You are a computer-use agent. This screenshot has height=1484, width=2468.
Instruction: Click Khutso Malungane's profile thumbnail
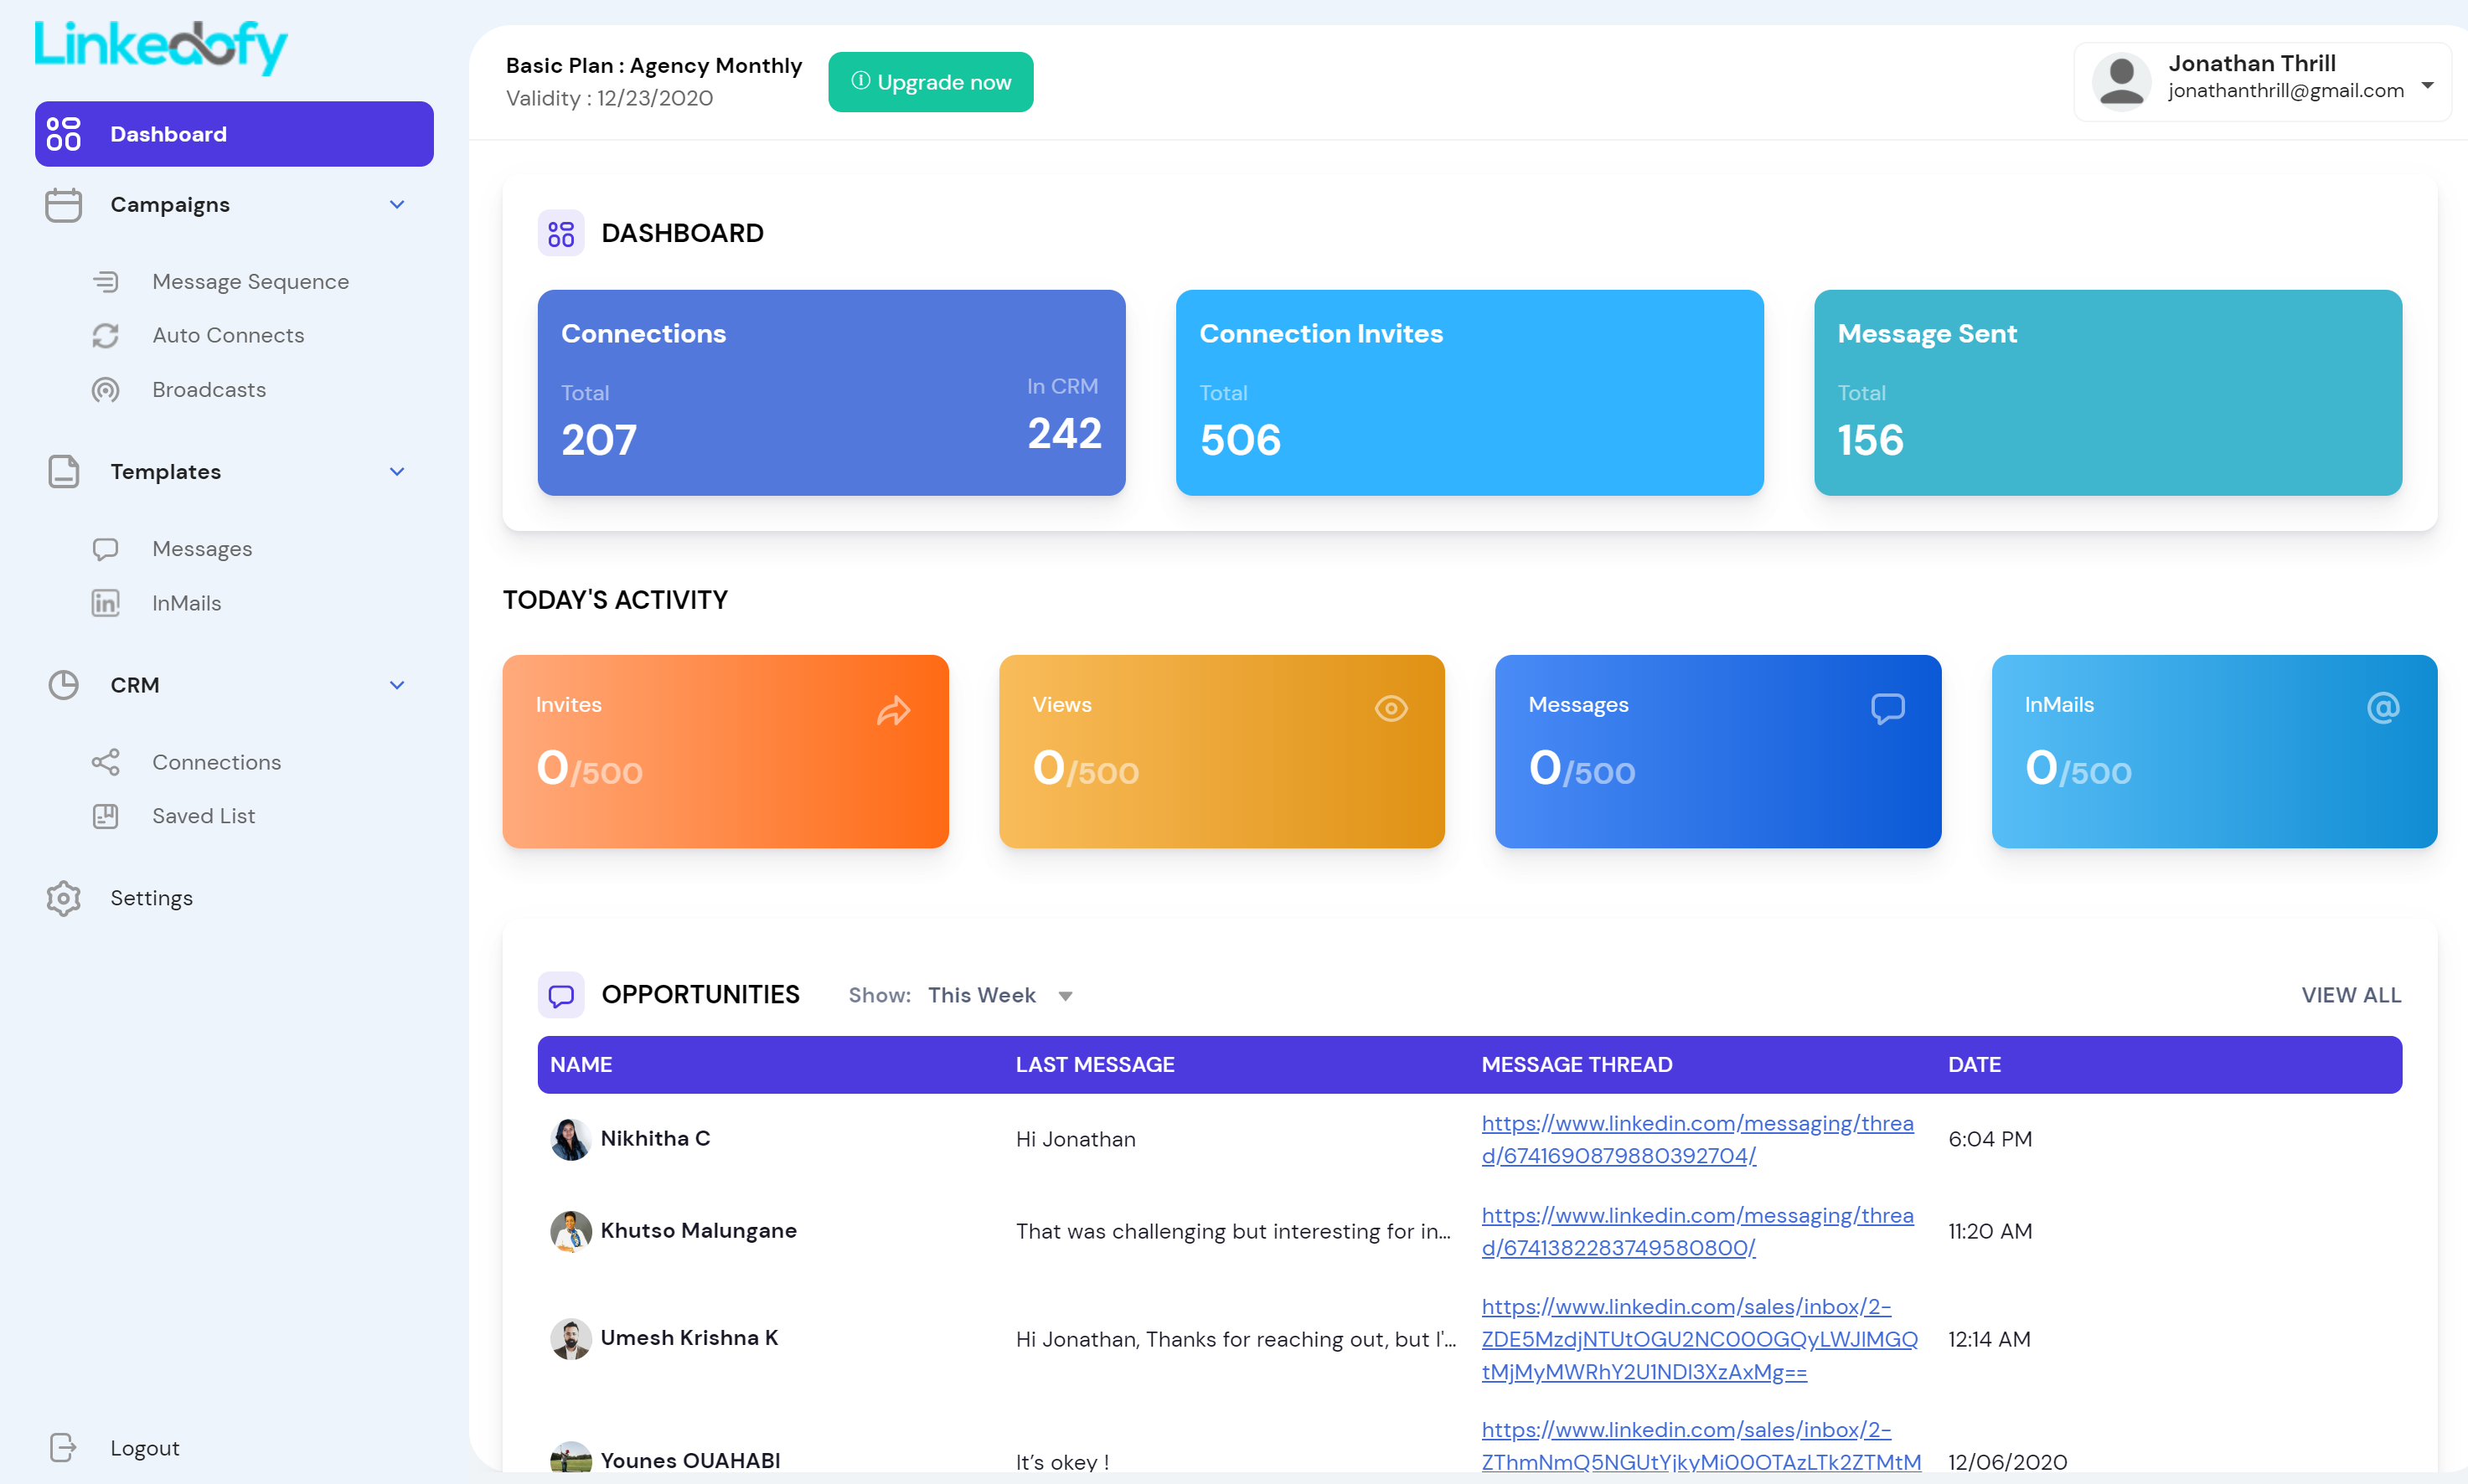[570, 1231]
